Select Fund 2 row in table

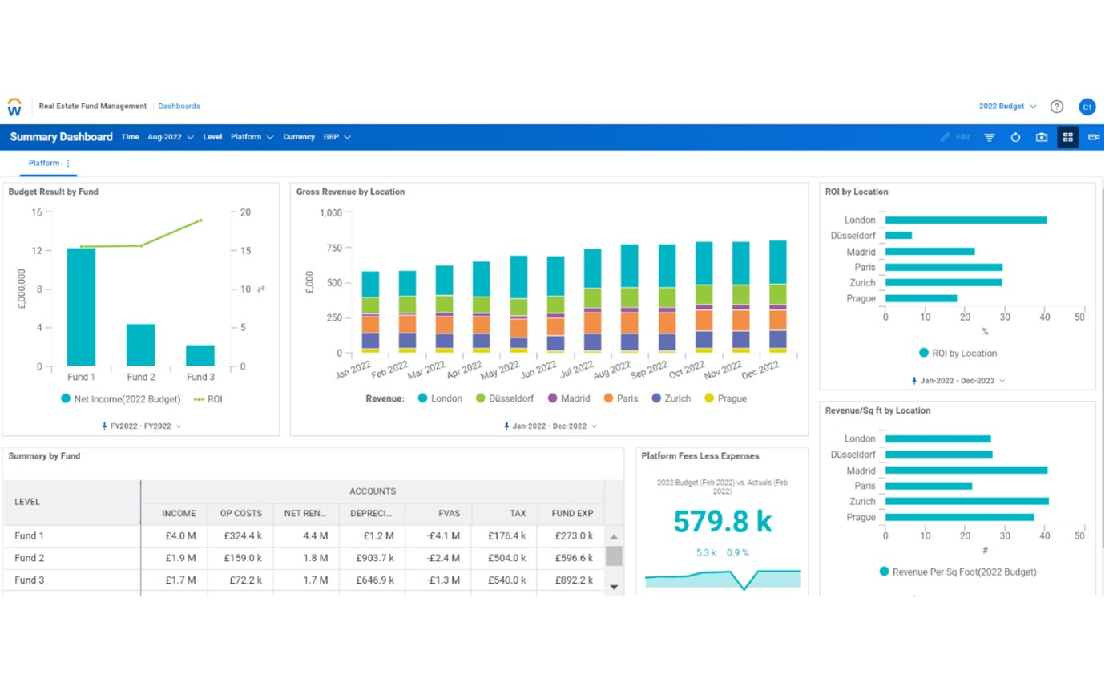[303, 558]
